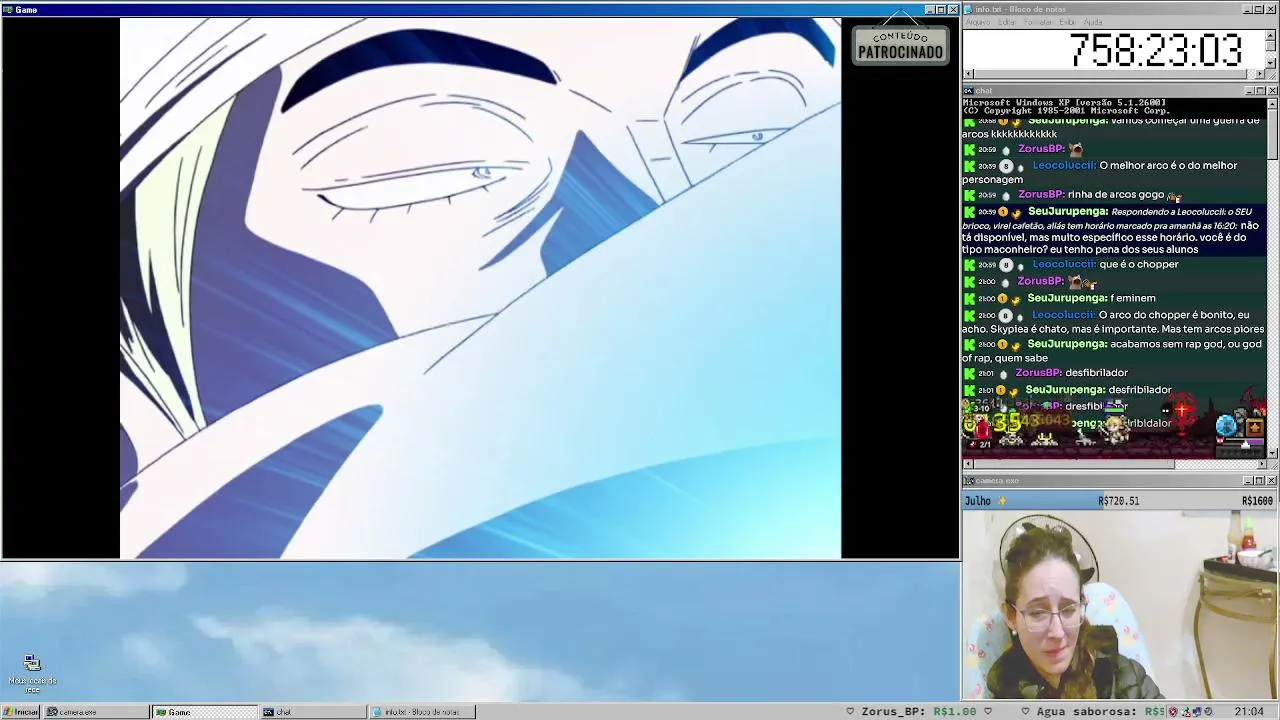Click the webcam video feed in camera.exe

pos(1120,604)
